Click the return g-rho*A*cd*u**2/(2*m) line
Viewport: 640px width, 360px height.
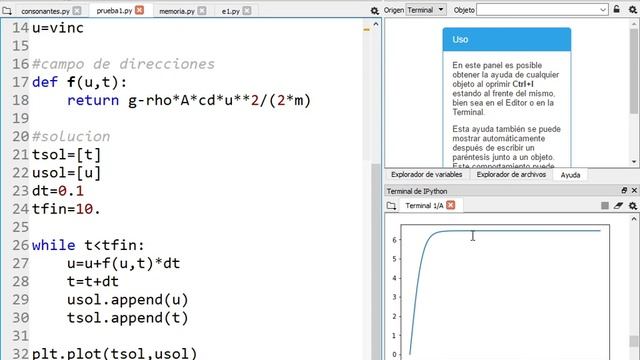click(189, 100)
